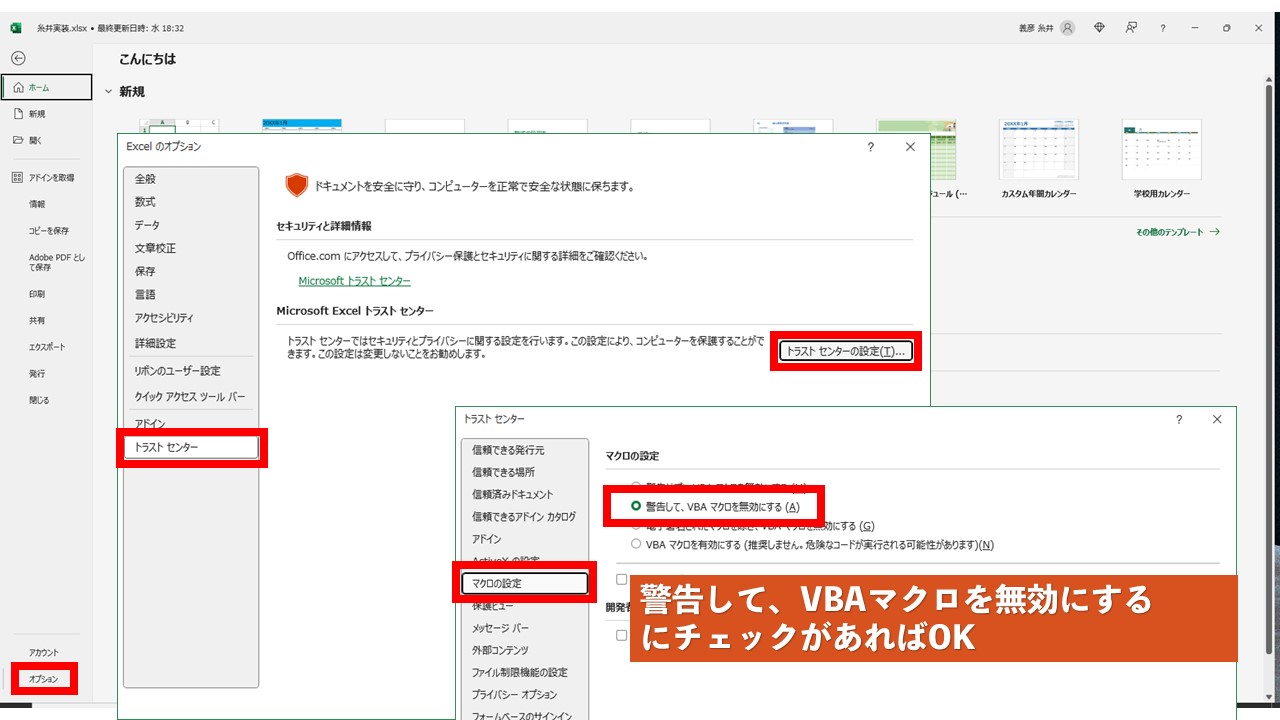
Task: Click the Microsoft トラスト センター link
Action: point(354,281)
